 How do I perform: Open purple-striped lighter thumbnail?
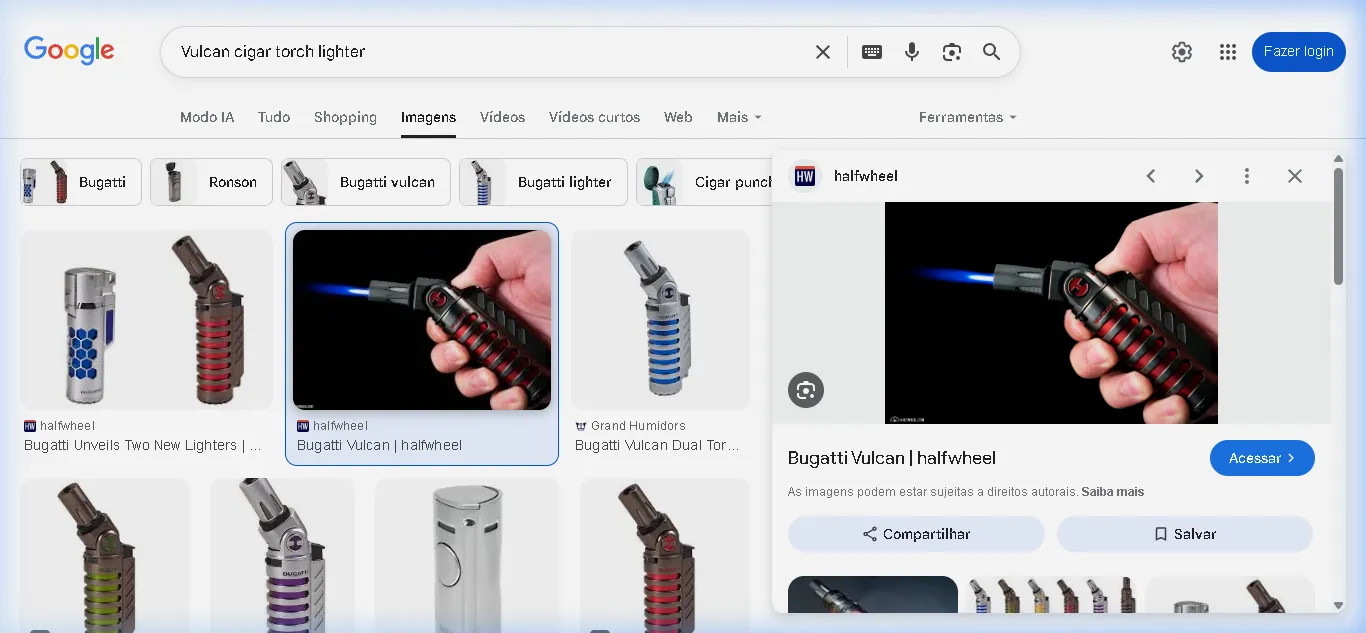coord(282,555)
